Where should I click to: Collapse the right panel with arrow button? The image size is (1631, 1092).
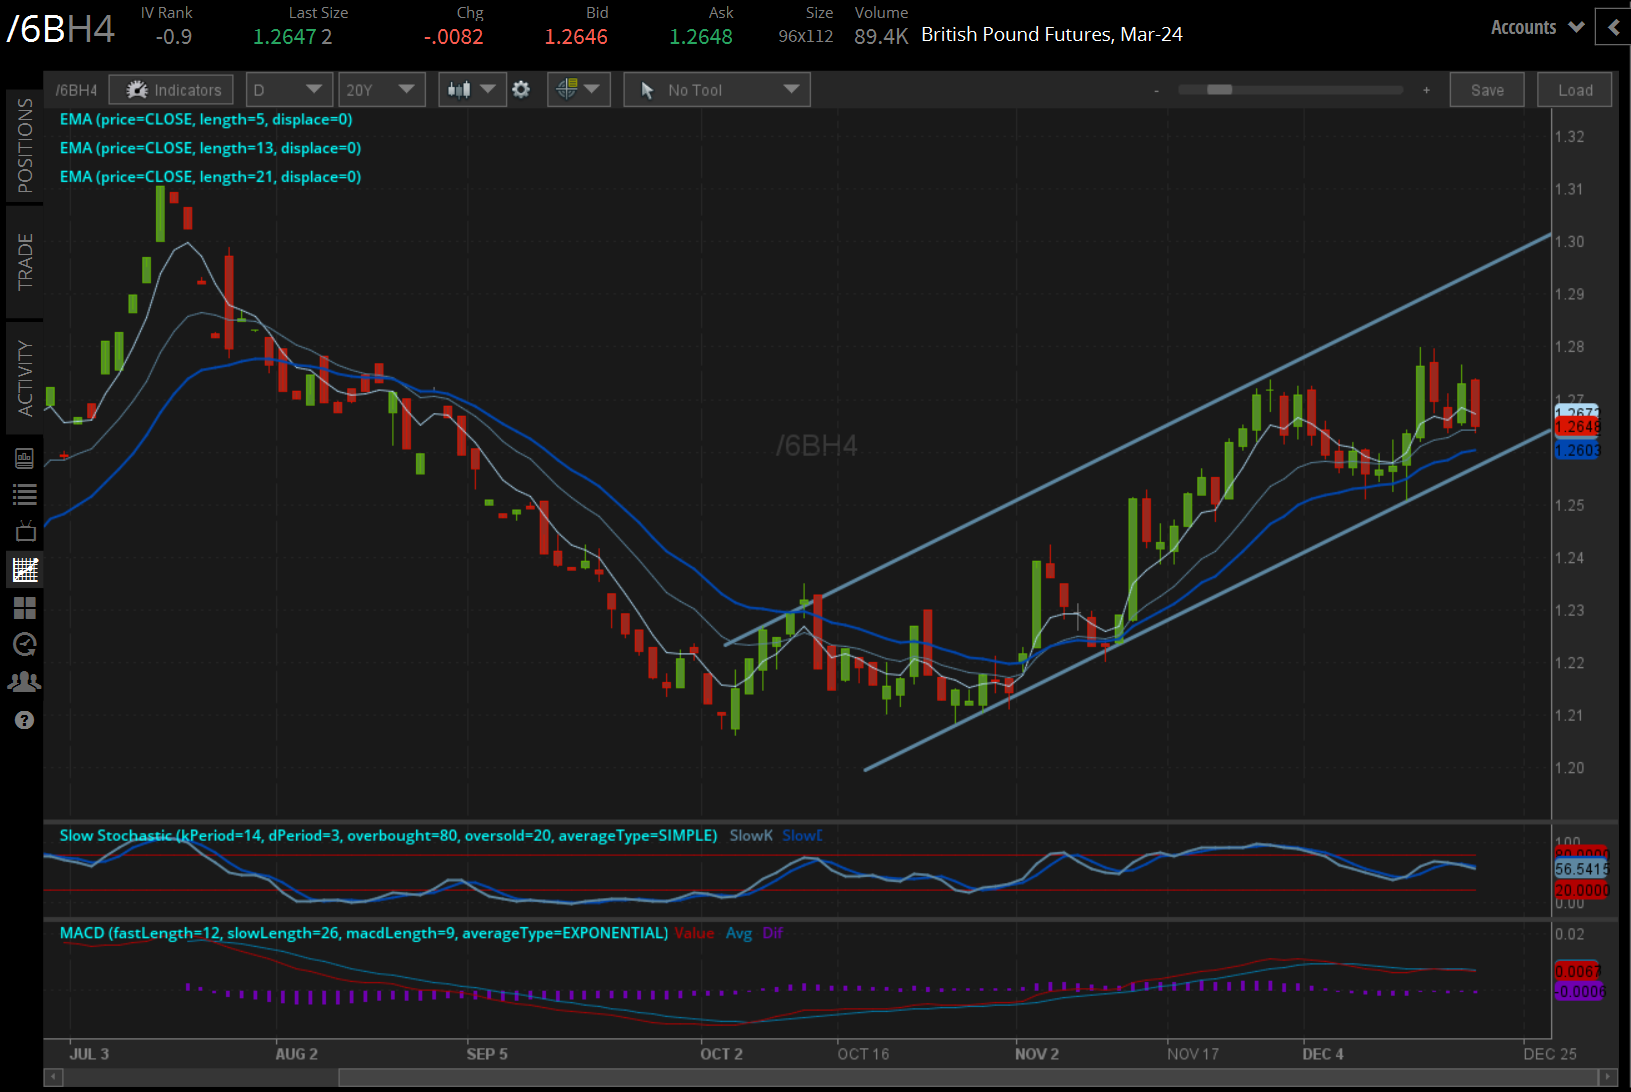pos(1613,28)
